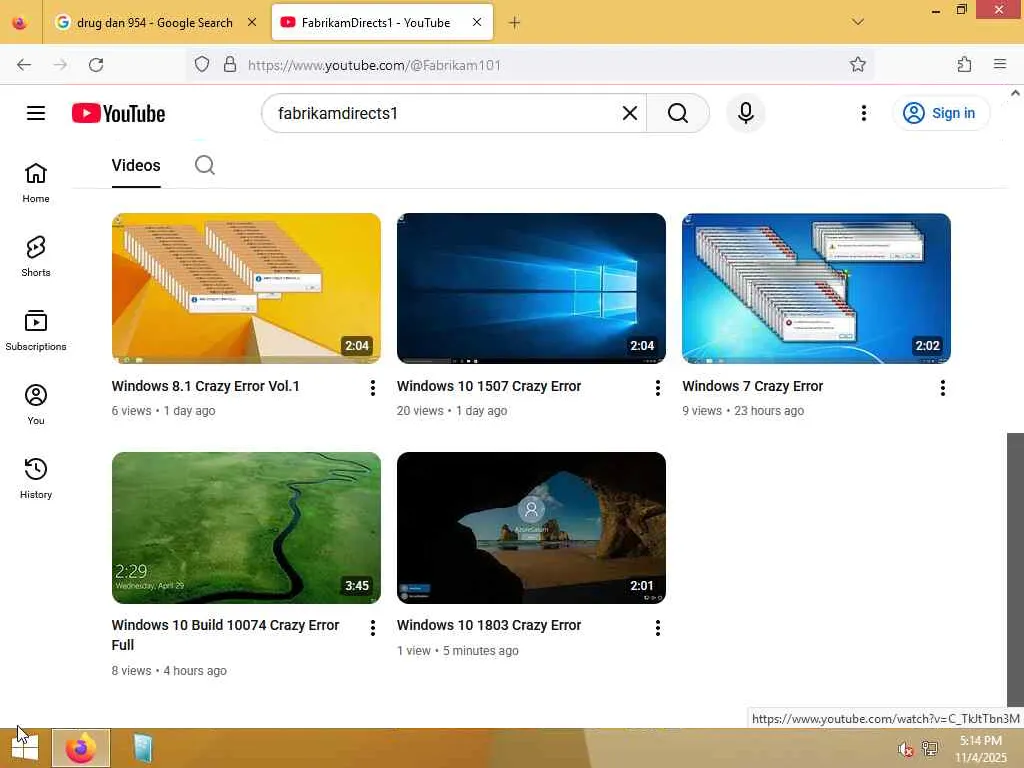1024x768 pixels.
Task: Open options for Windows 7 Crazy Error
Action: pos(942,388)
